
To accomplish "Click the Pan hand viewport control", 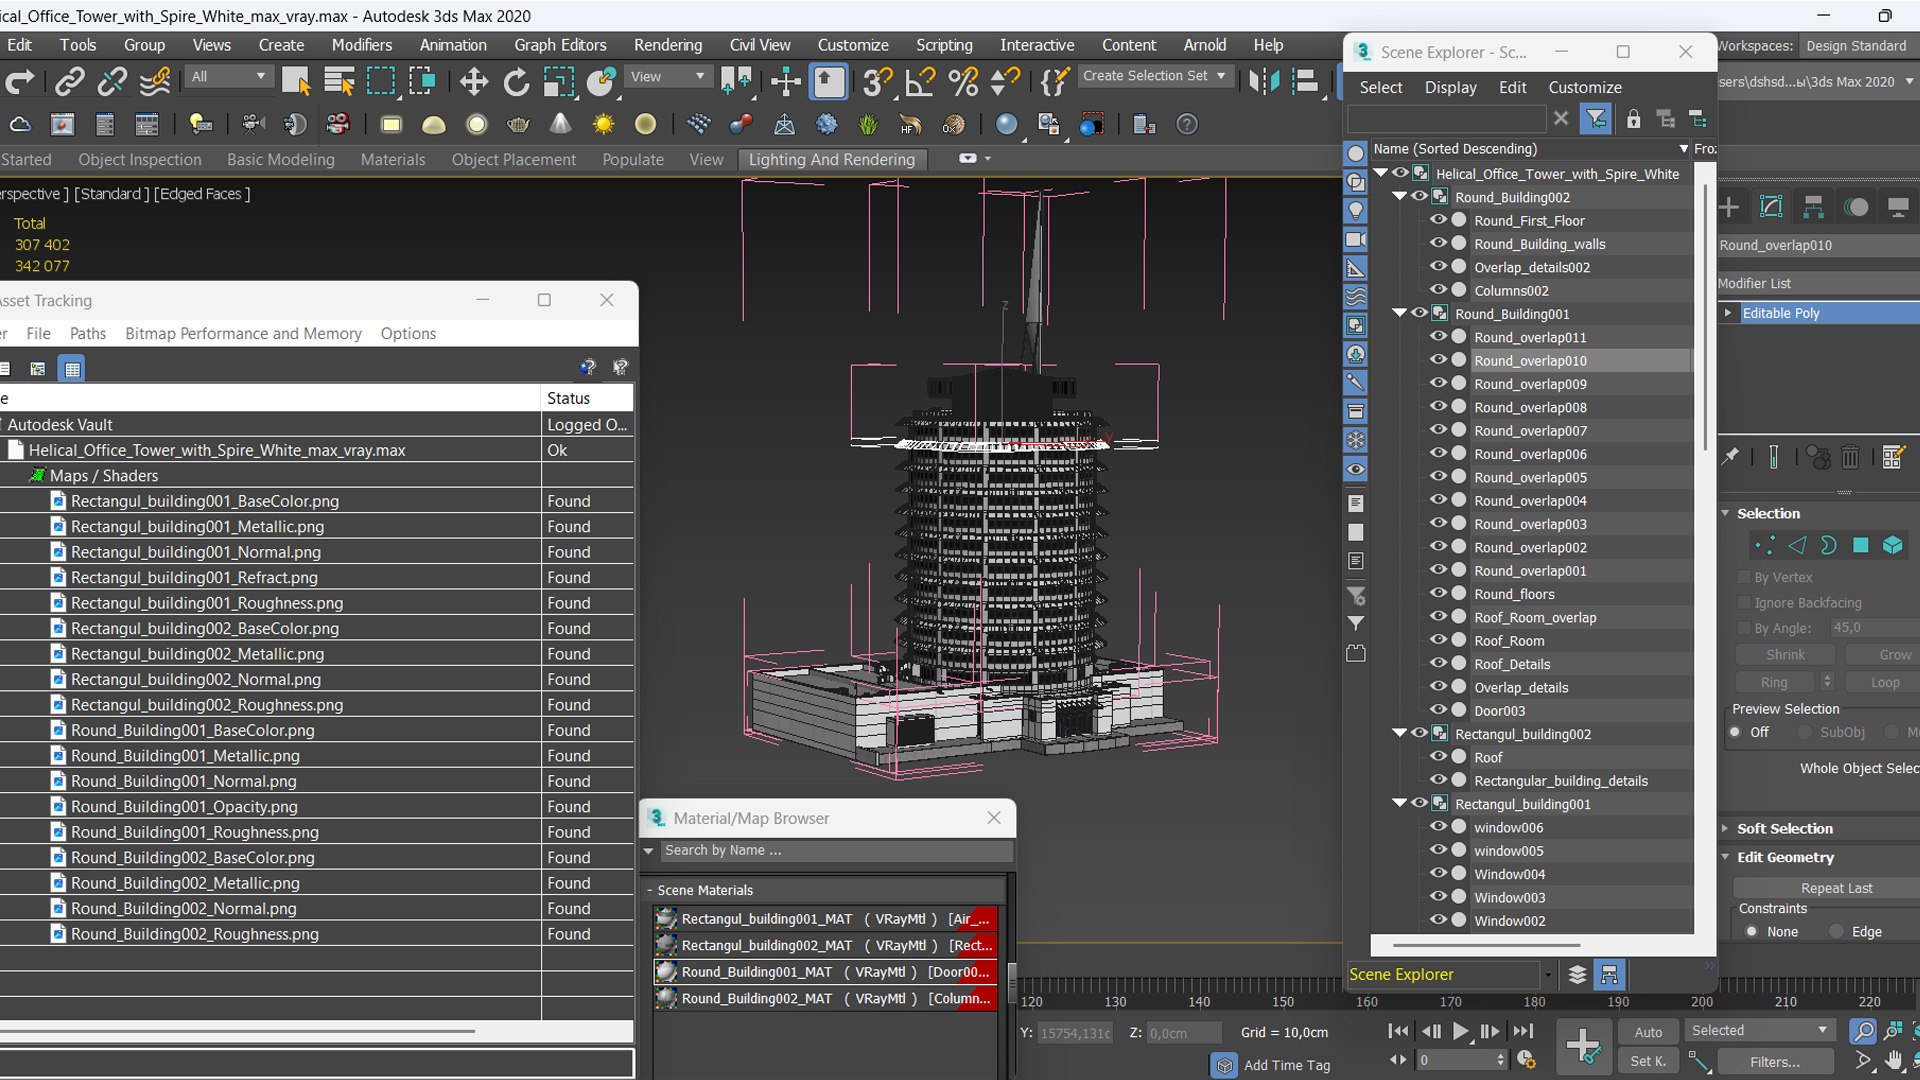I will pyautogui.click(x=1895, y=1061).
